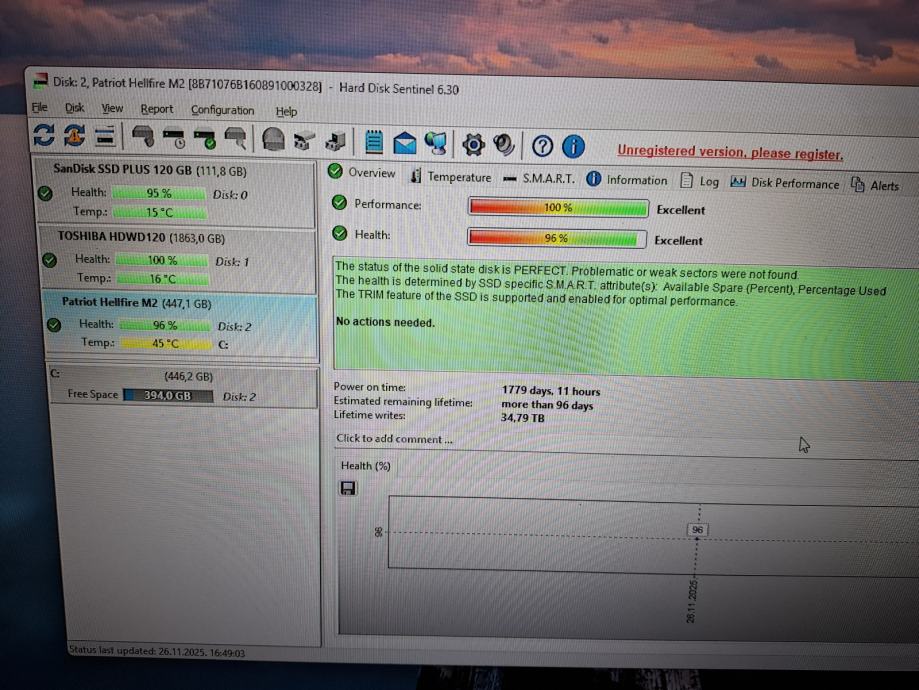Click the 'No actions needed.' text
The image size is (919, 690).
pos(385,322)
